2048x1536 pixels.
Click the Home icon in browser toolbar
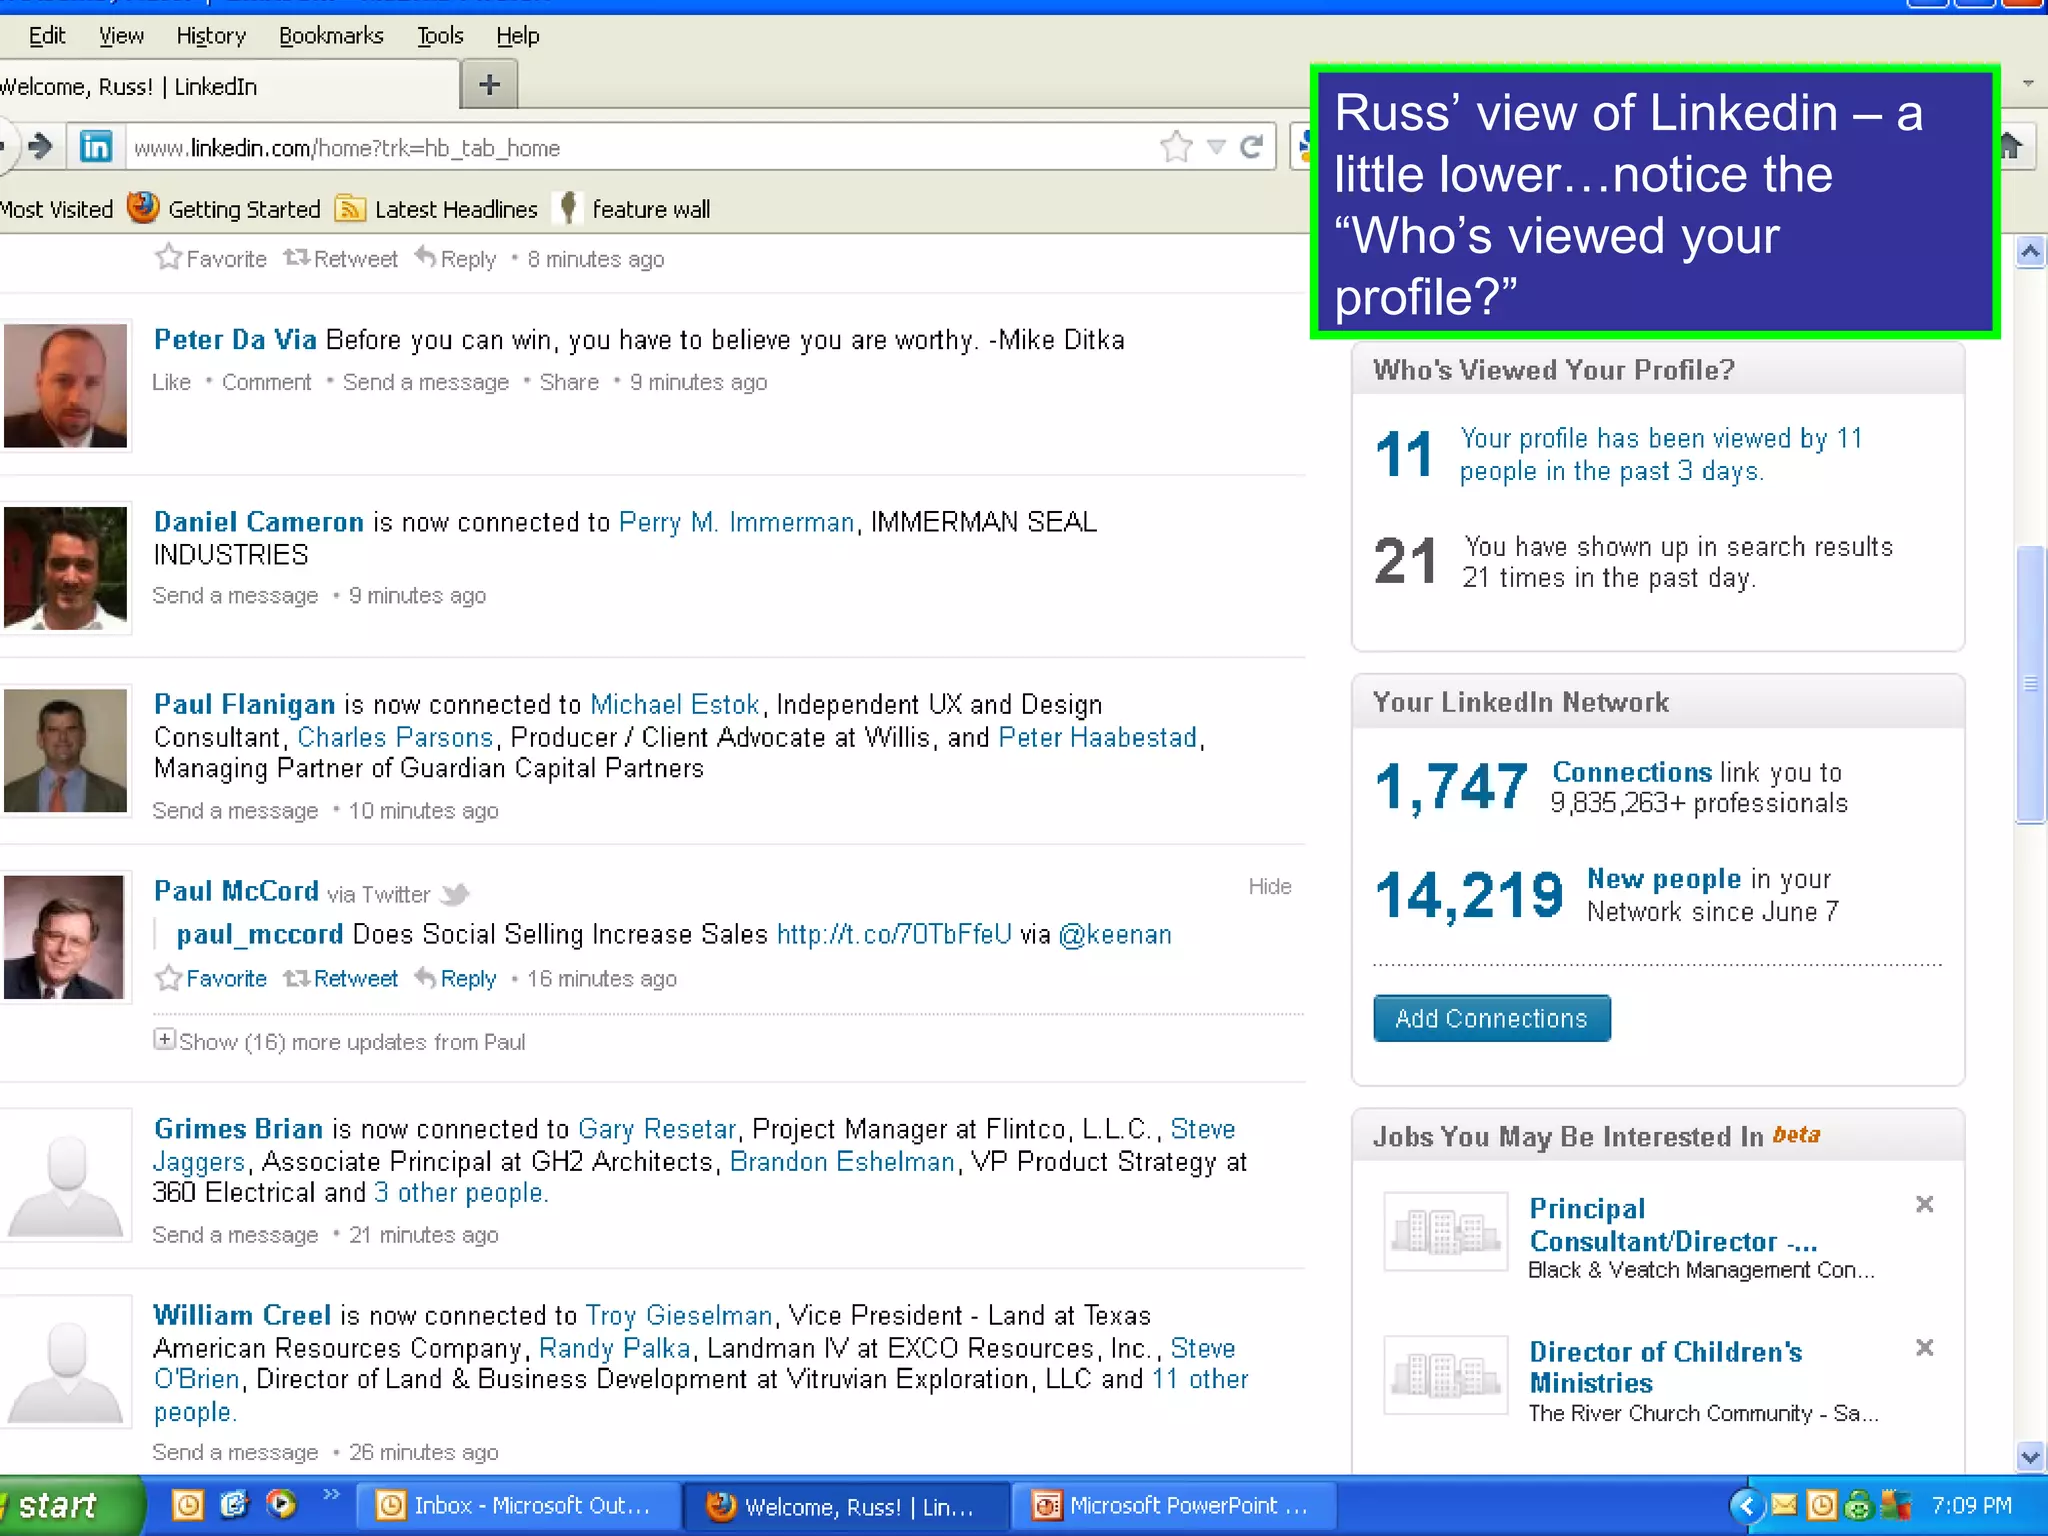coord(2011,147)
